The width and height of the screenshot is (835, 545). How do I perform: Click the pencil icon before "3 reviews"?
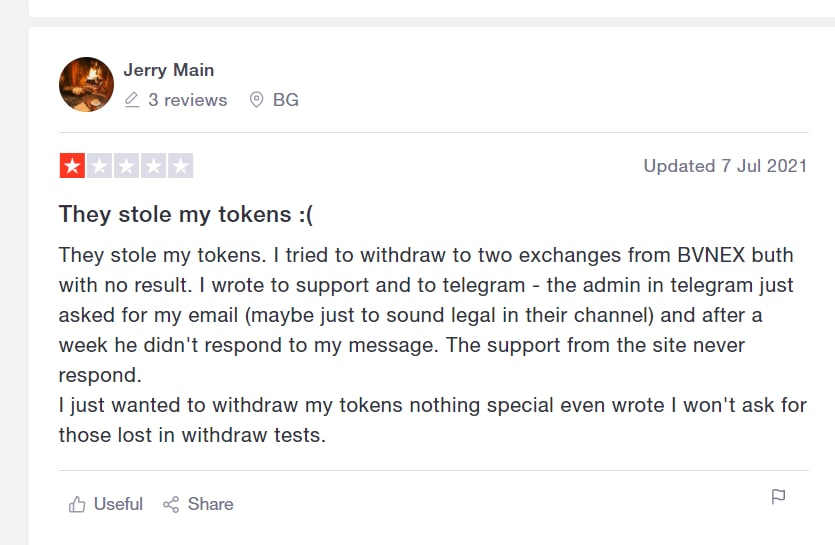pyautogui.click(x=132, y=100)
